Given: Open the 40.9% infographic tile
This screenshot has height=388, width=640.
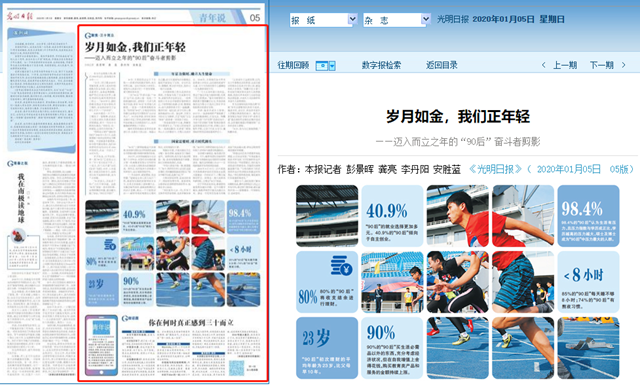Looking at the screenshot, I should click(x=392, y=216).
